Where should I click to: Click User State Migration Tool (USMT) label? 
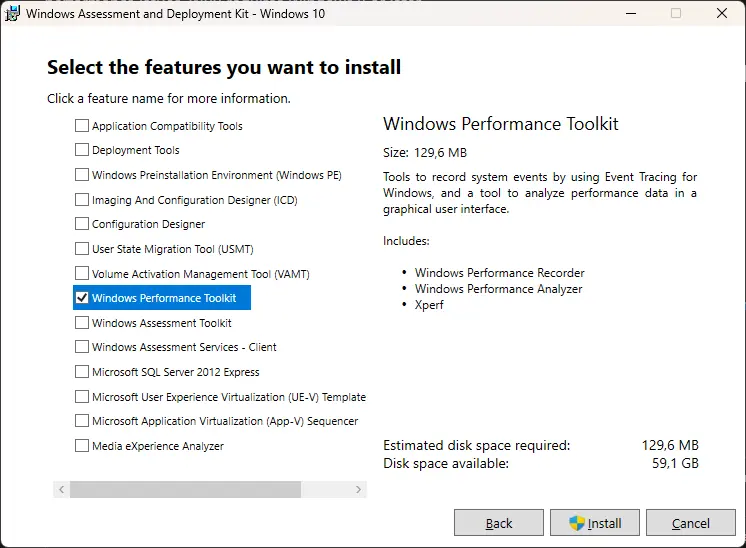click(173, 249)
